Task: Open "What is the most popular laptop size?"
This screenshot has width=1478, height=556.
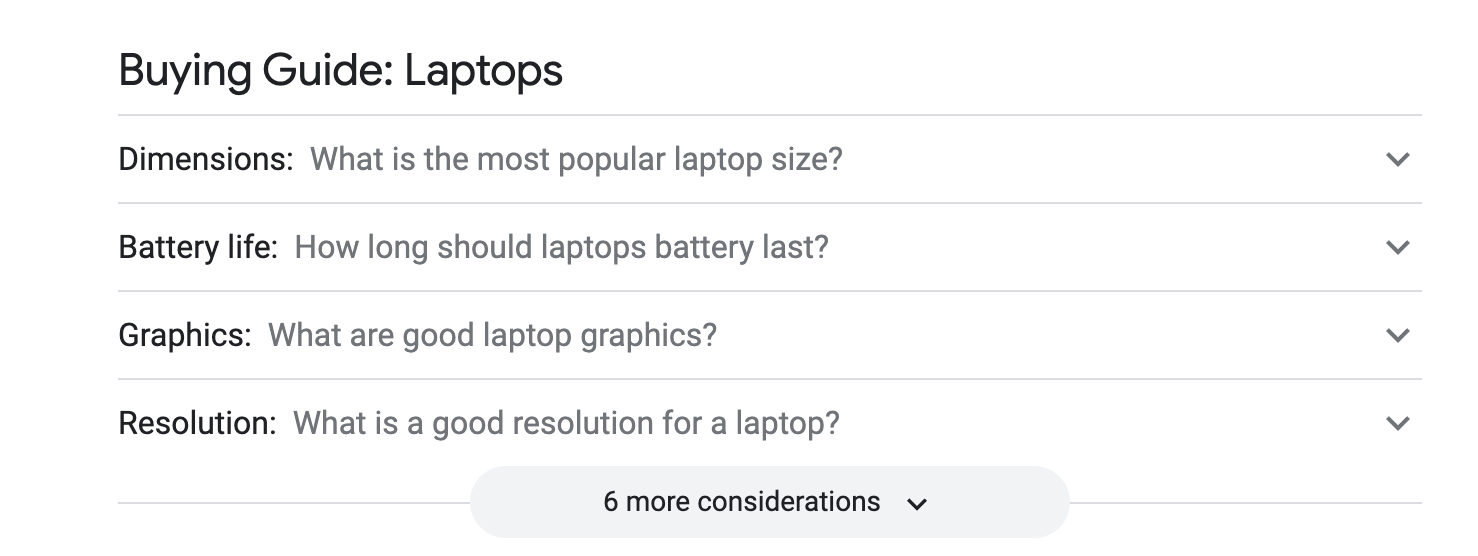Action: 576,159
